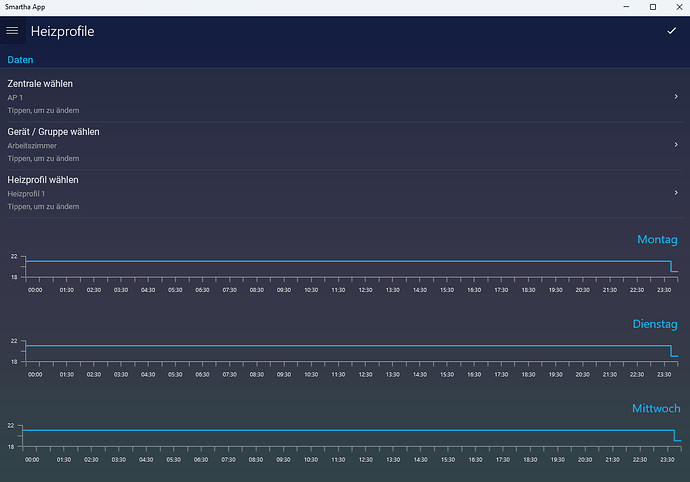The width and height of the screenshot is (690, 482).
Task: Select the Dienstag day label
Action: point(655,324)
